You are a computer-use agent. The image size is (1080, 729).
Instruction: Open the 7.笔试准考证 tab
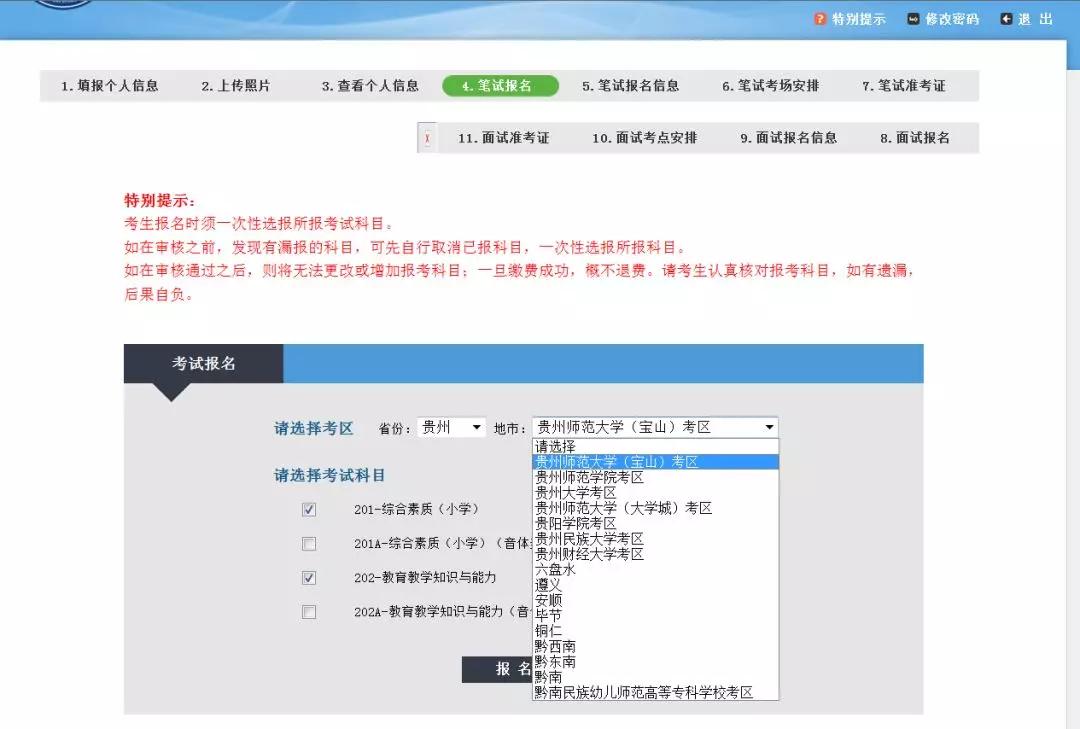tap(909, 85)
